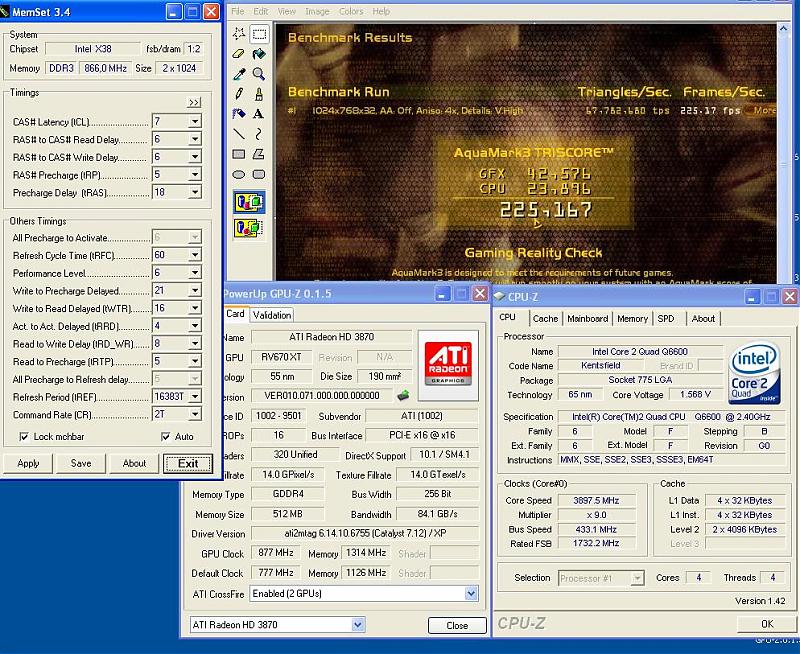Activate the Magnifier tool in Paint
The height and width of the screenshot is (654, 800).
click(259, 74)
